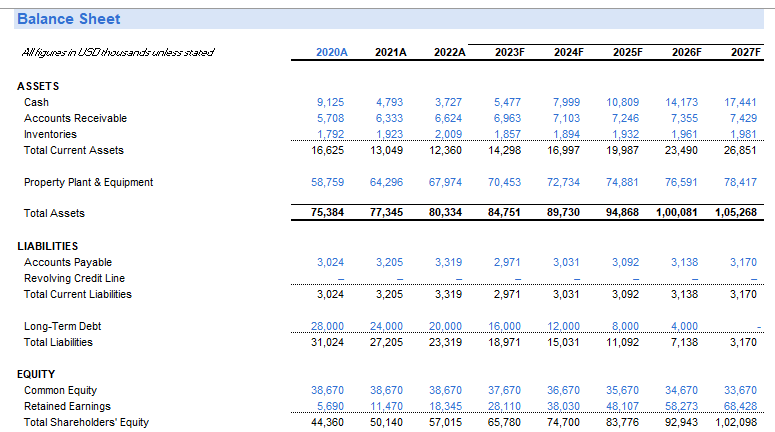Select Accounts Payable value for 2021A
This screenshot has height=432, width=775.
pyautogui.click(x=389, y=262)
